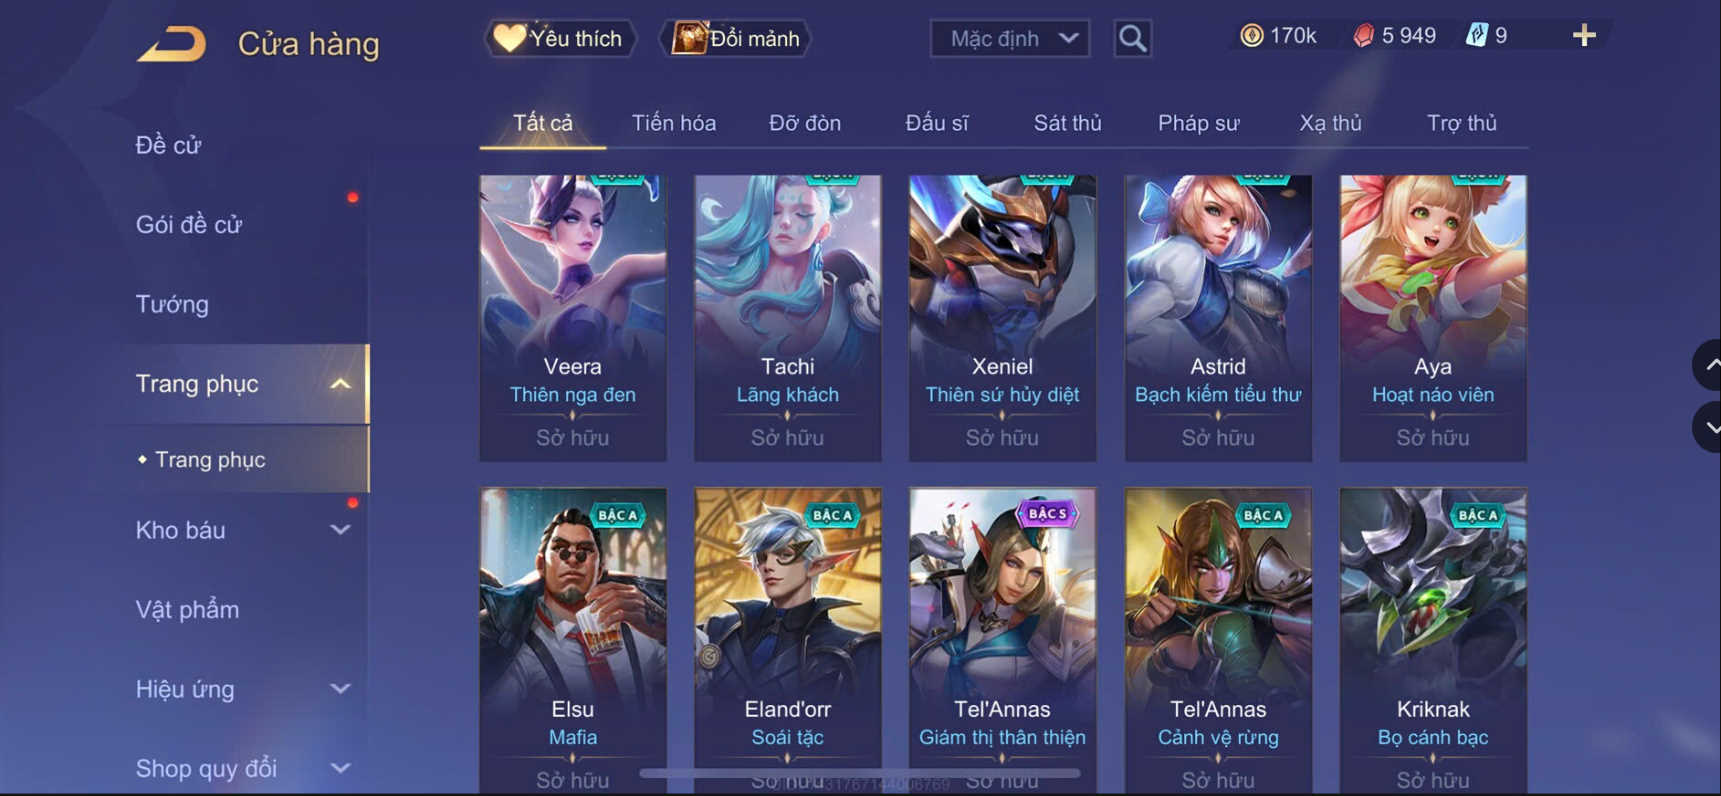Image resolution: width=1721 pixels, height=796 pixels.
Task: Select Veera Thiên nga đen skin card
Action: pyautogui.click(x=573, y=318)
